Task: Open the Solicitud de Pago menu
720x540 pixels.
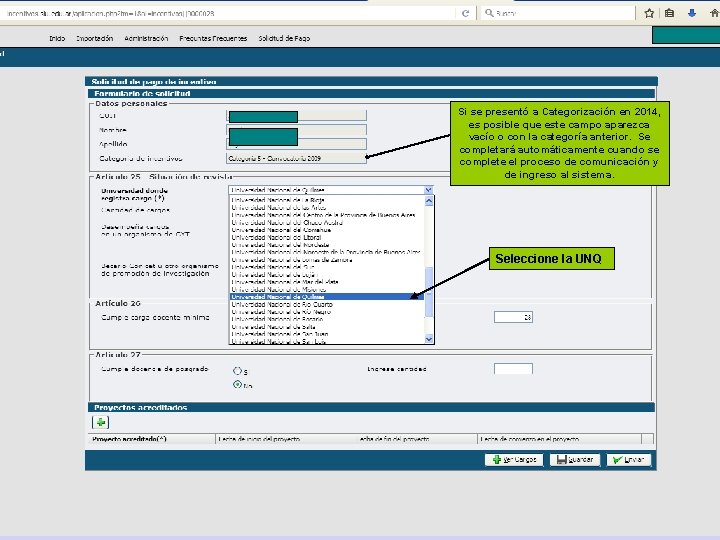Action: pyautogui.click(x=284, y=39)
